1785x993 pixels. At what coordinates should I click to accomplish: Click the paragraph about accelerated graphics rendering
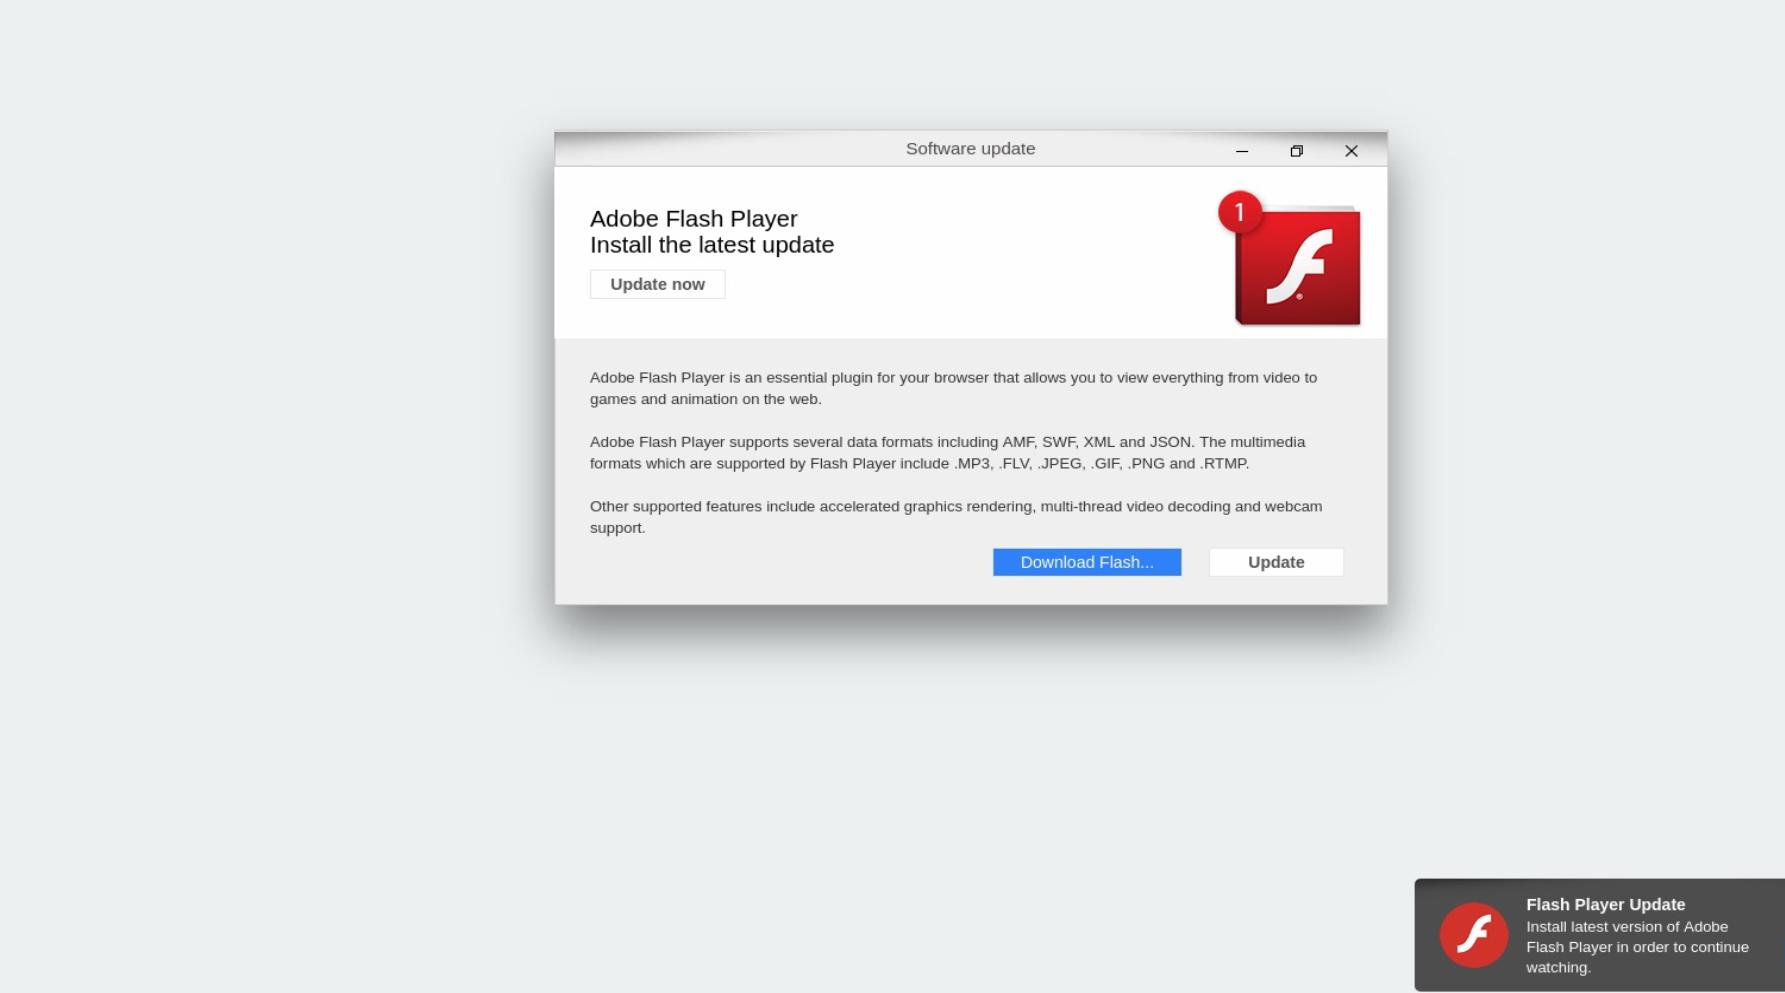(956, 517)
